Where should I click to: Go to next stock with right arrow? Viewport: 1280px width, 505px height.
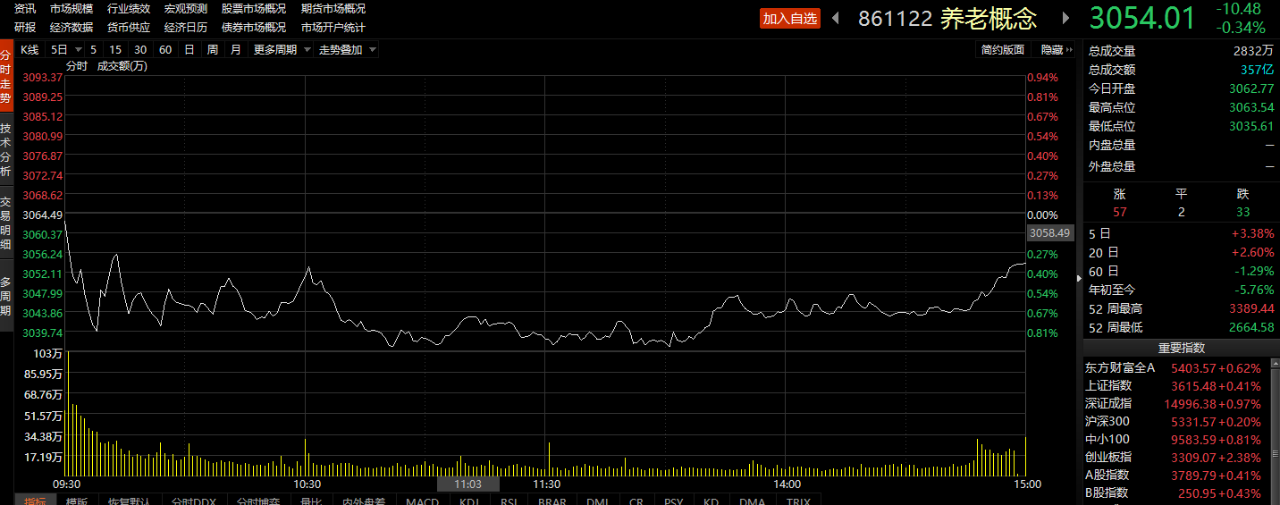coord(1066,18)
